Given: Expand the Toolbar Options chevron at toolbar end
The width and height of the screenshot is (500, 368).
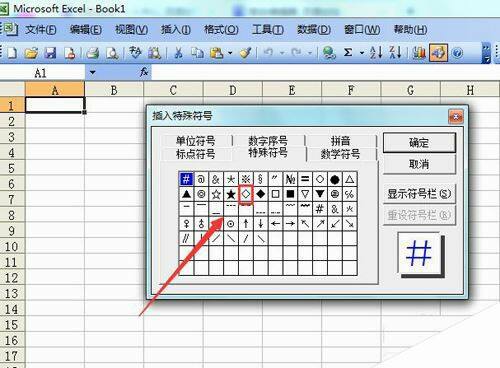Looking at the screenshot, I should (486, 53).
